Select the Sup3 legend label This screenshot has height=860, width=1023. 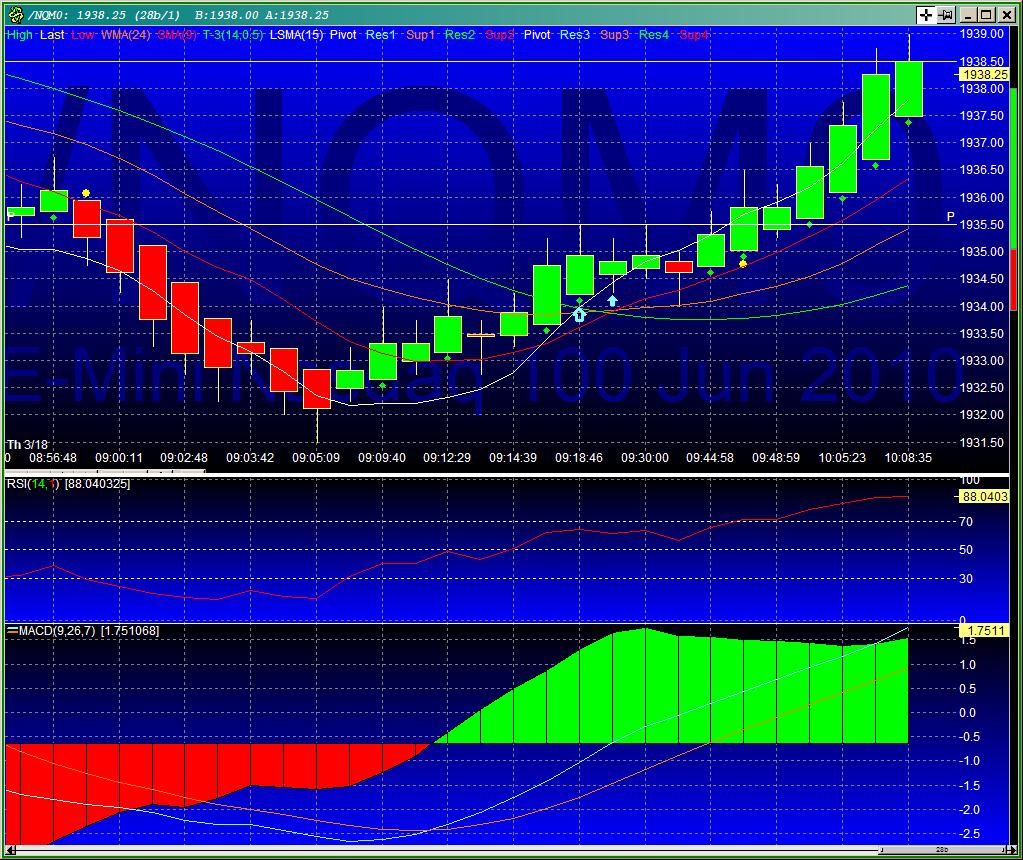(x=615, y=35)
